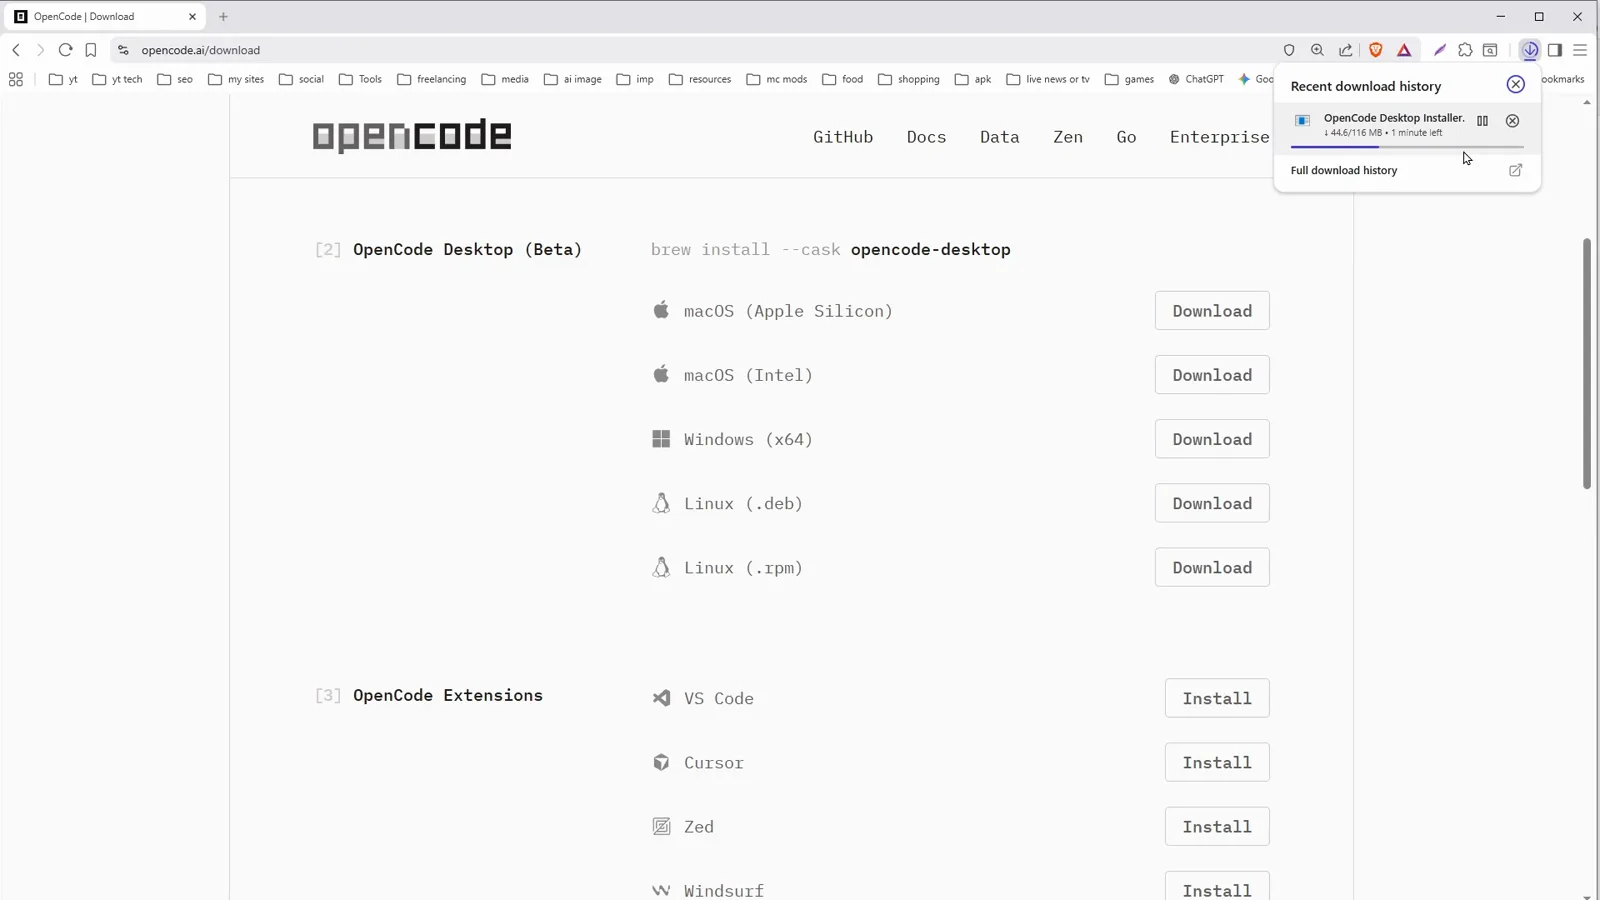Screen dimensions: 1600x900
Task: Open the Go nav link
Action: click(1126, 137)
